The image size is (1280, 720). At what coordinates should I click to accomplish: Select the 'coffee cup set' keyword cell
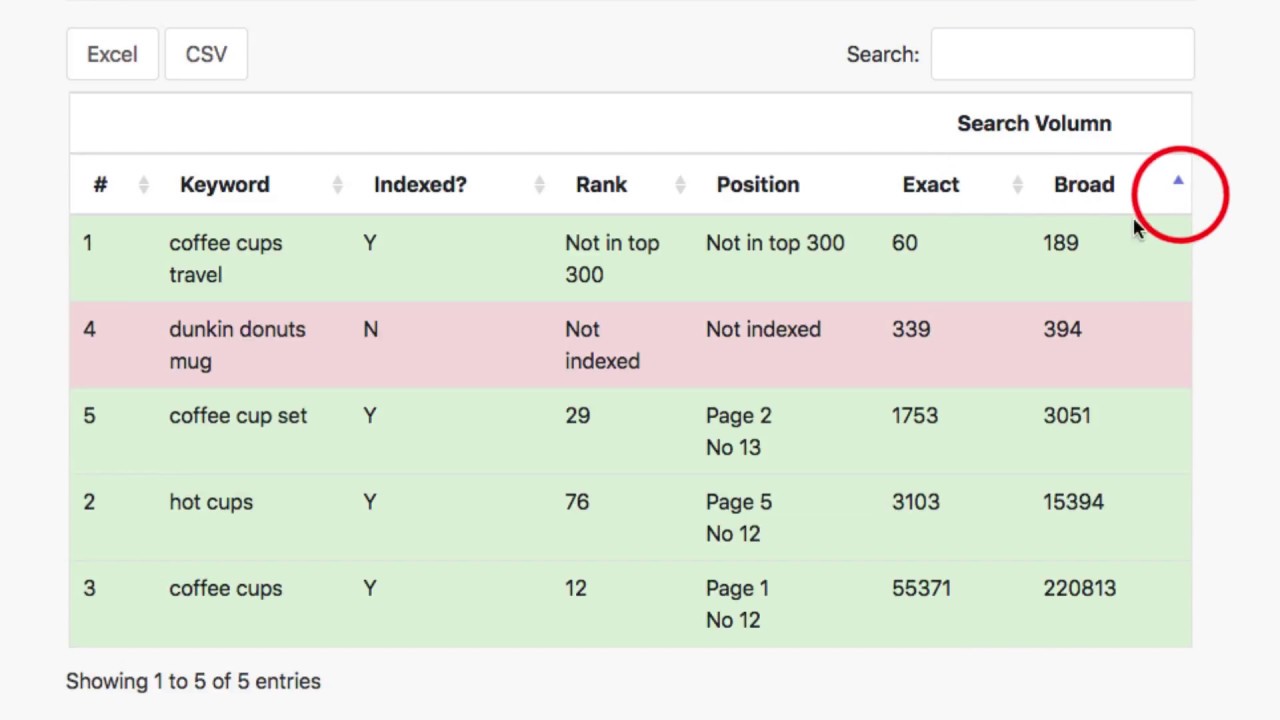pyautogui.click(x=238, y=416)
